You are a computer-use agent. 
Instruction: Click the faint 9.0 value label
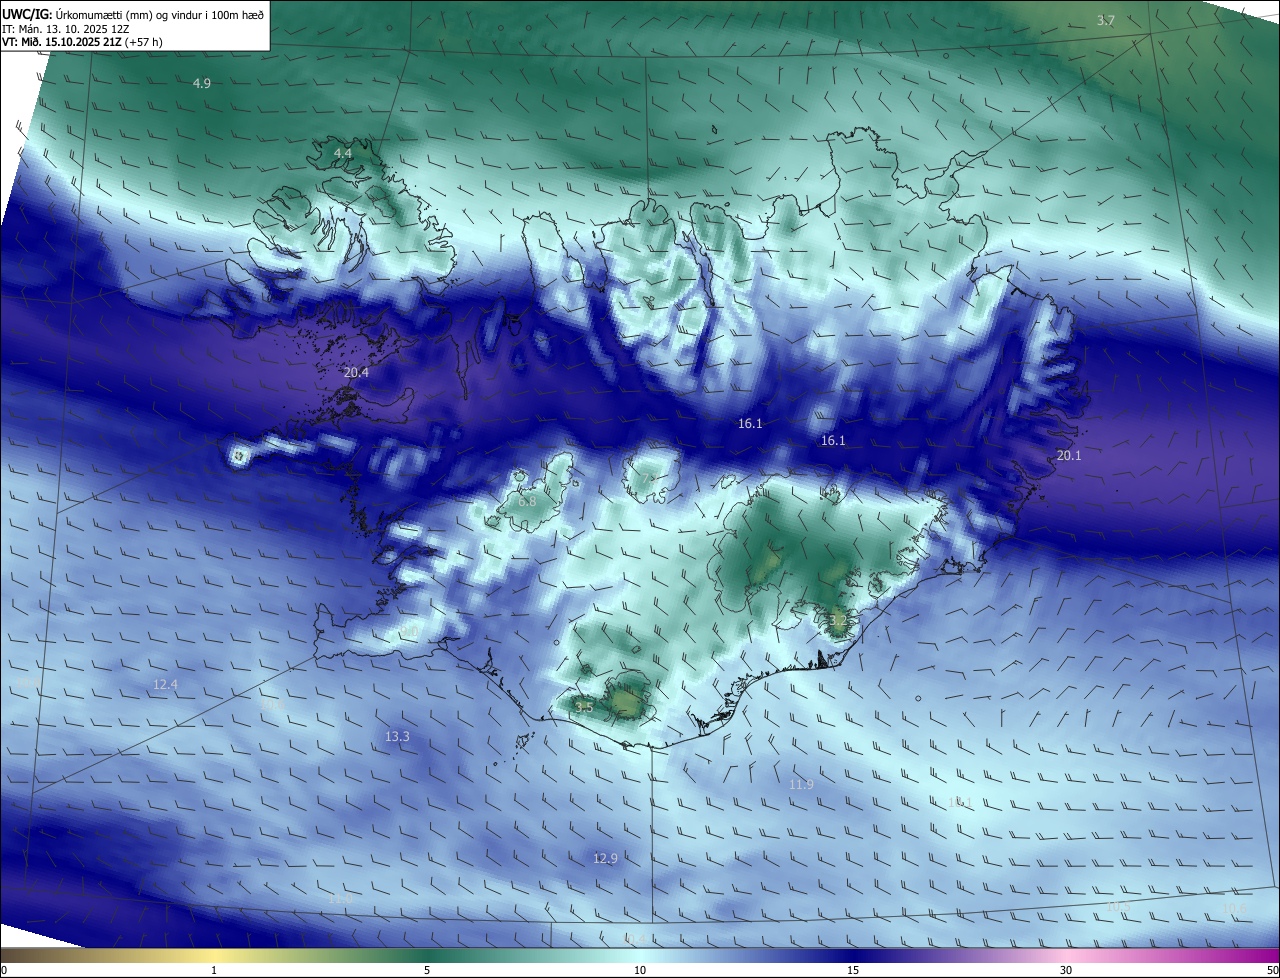[x=410, y=632]
